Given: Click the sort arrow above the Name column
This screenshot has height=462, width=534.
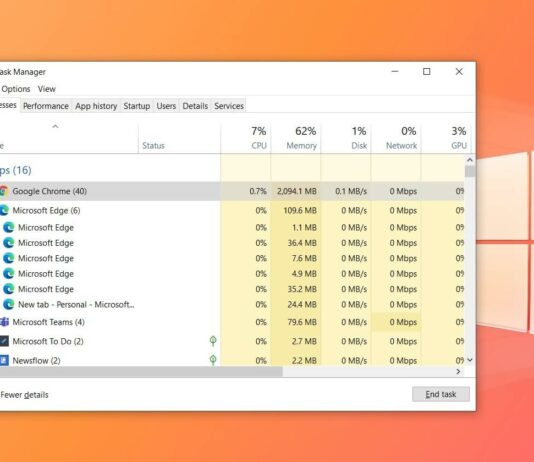Looking at the screenshot, I should [55, 127].
